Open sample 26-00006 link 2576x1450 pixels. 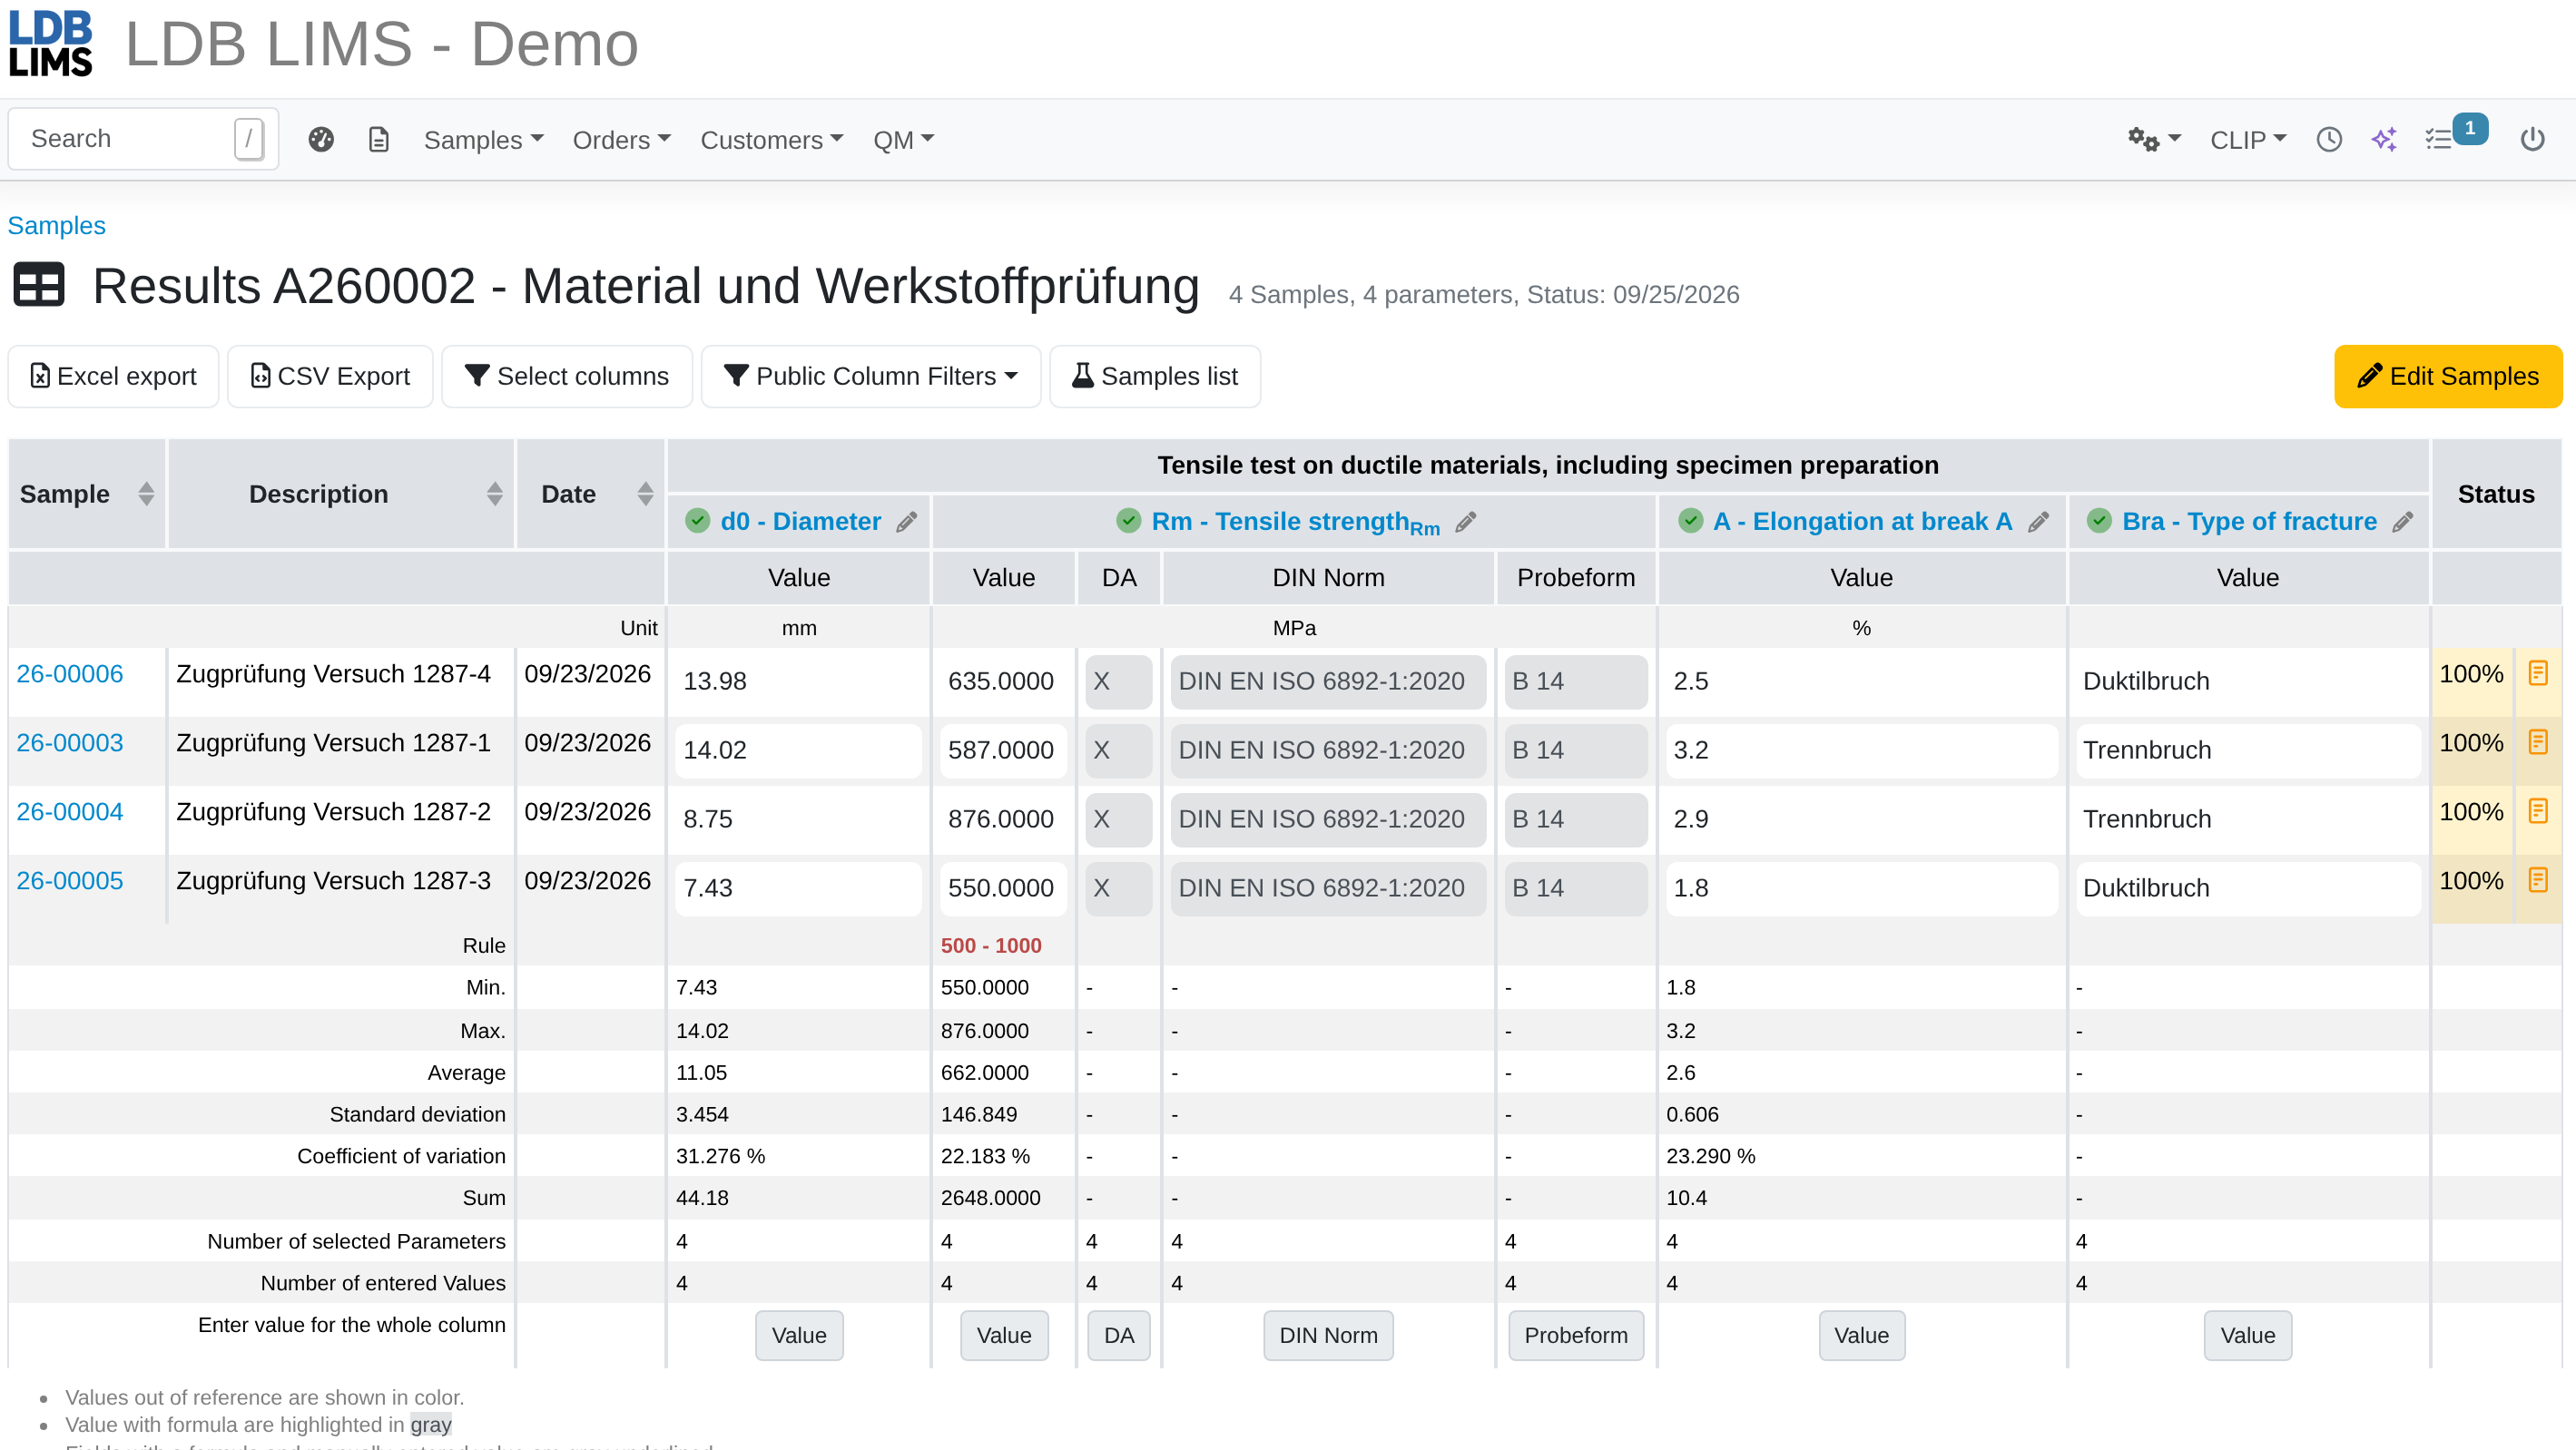point(70,674)
